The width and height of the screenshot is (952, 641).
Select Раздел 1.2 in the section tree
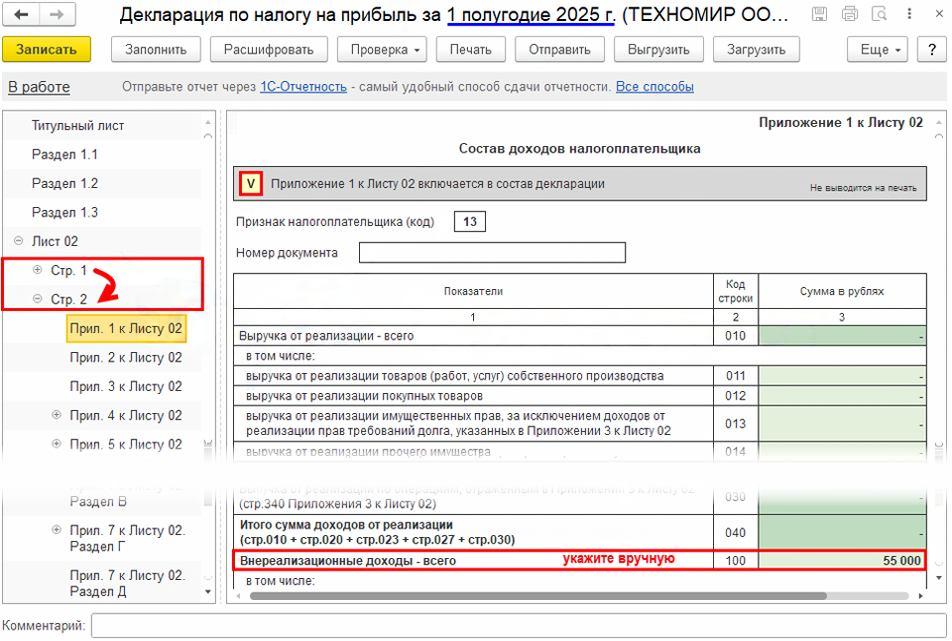click(x=65, y=183)
